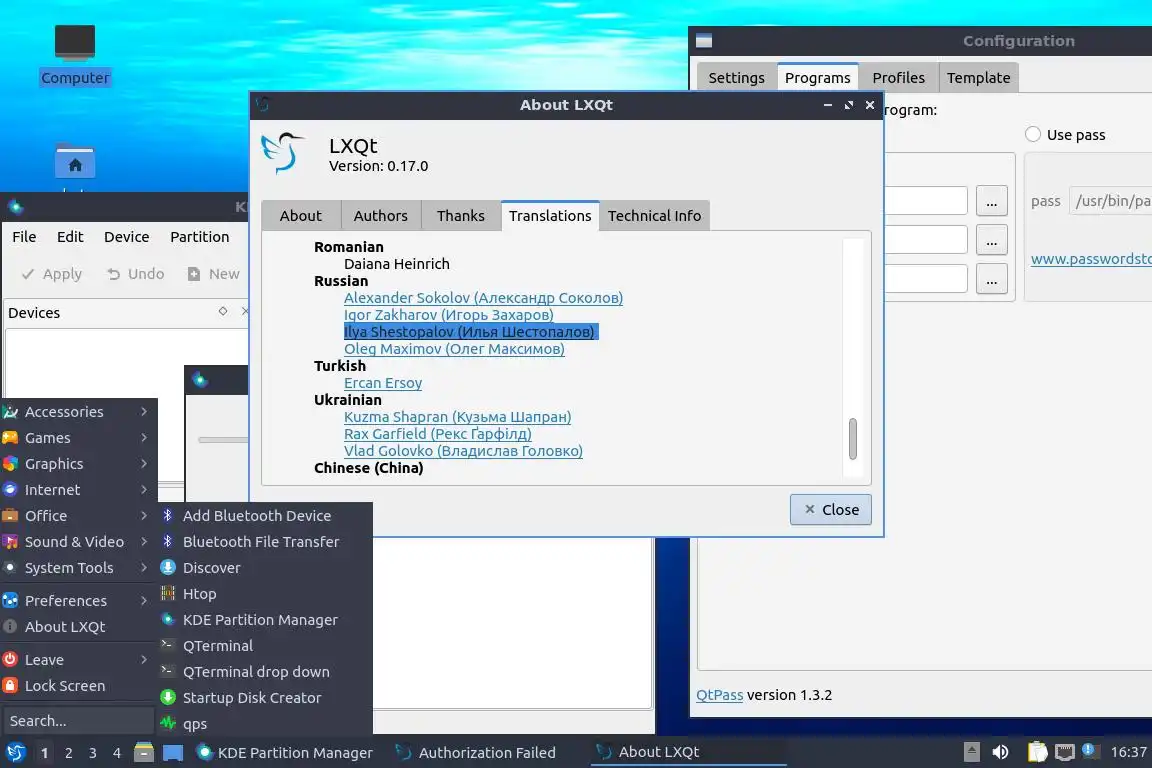Click Undo in partition manager toolbar
The height and width of the screenshot is (768, 1152).
click(x=135, y=274)
